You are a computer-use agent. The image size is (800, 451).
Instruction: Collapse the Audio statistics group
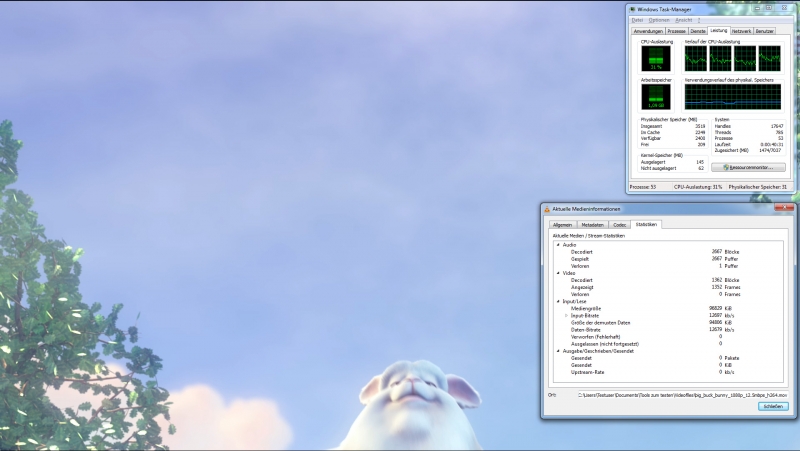click(558, 245)
